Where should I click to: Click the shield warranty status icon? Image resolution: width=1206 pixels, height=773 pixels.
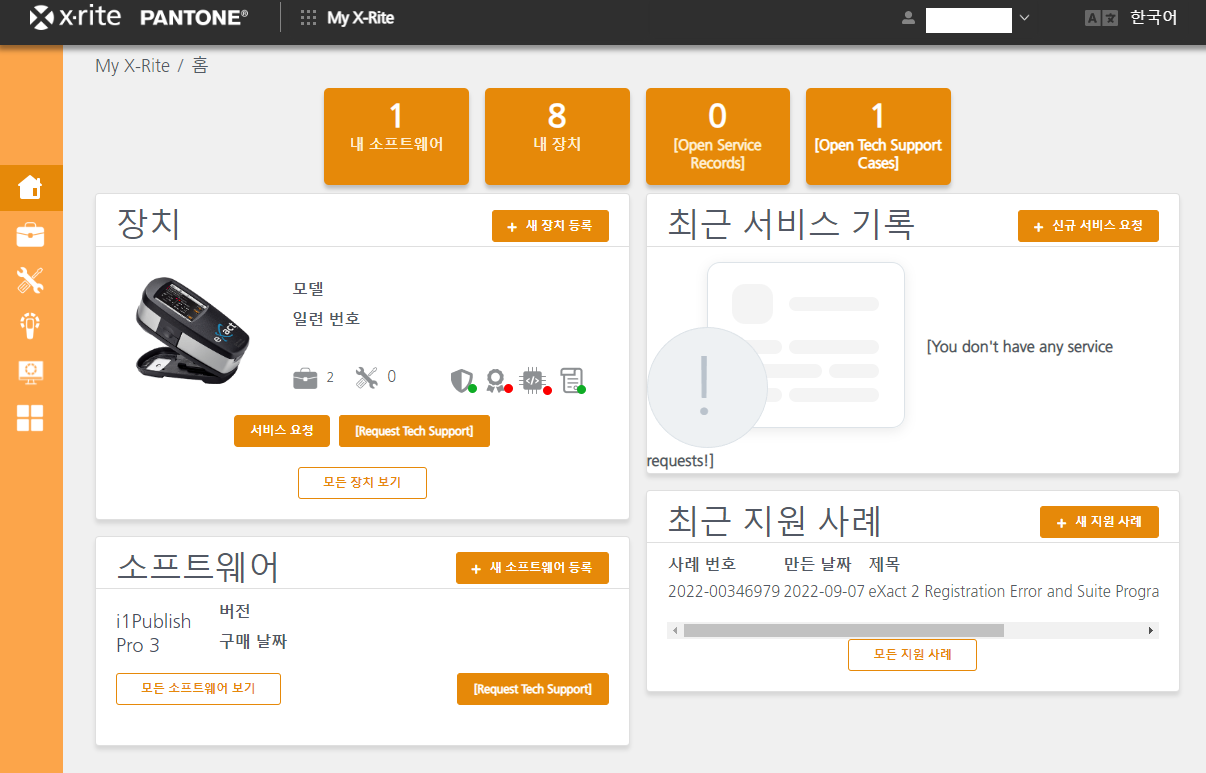pos(462,380)
